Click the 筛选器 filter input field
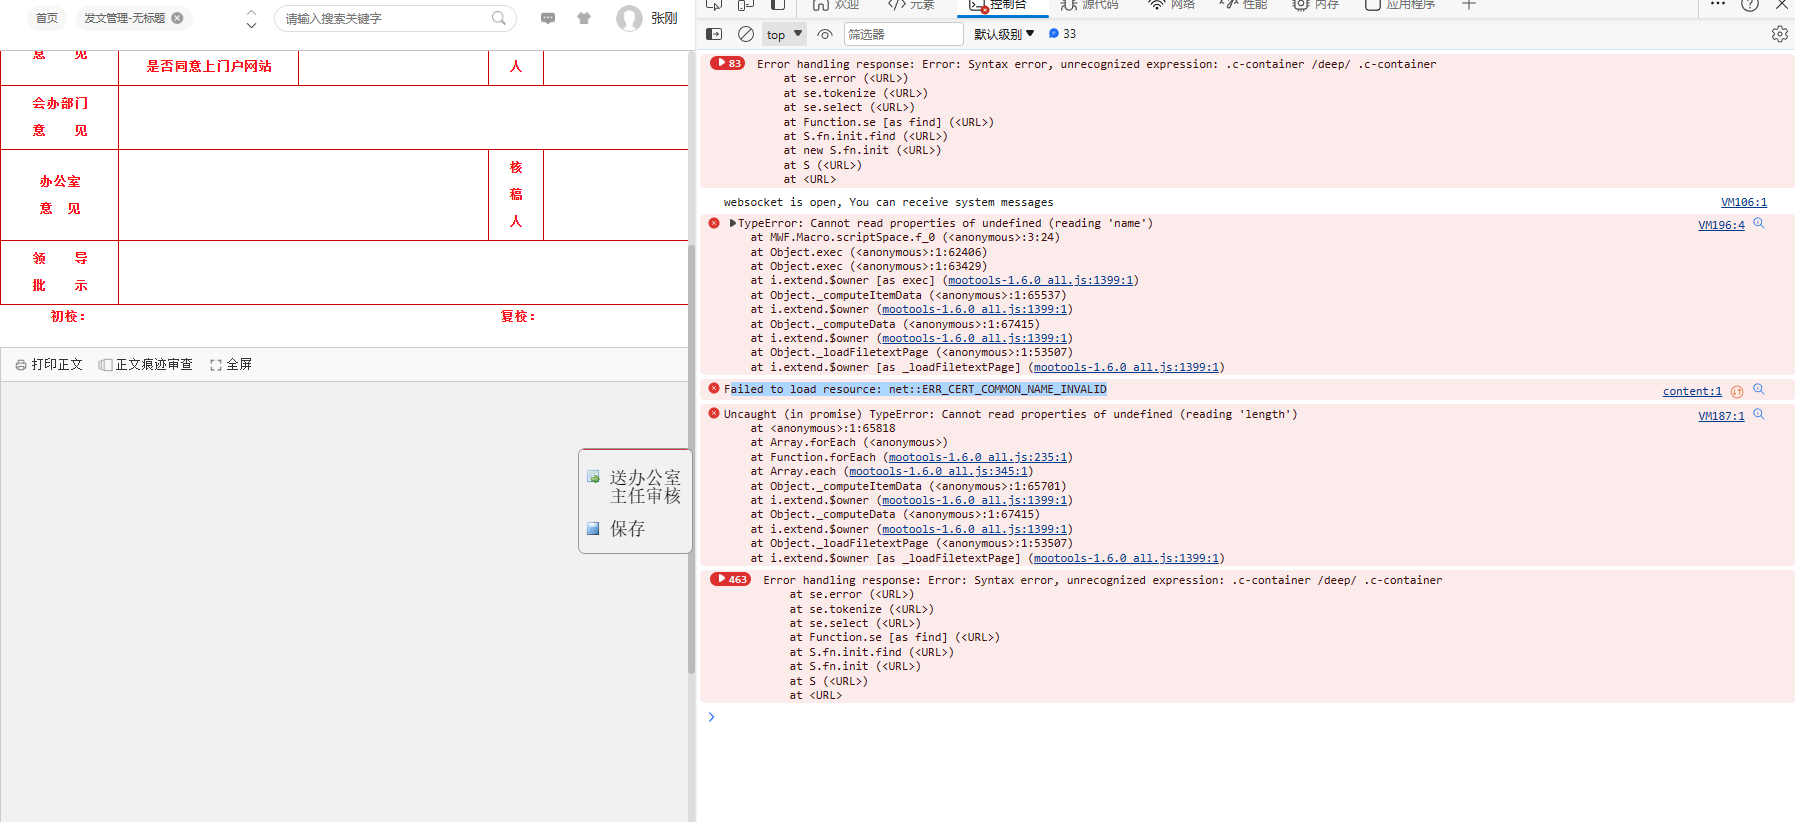1795x822 pixels. click(x=902, y=34)
